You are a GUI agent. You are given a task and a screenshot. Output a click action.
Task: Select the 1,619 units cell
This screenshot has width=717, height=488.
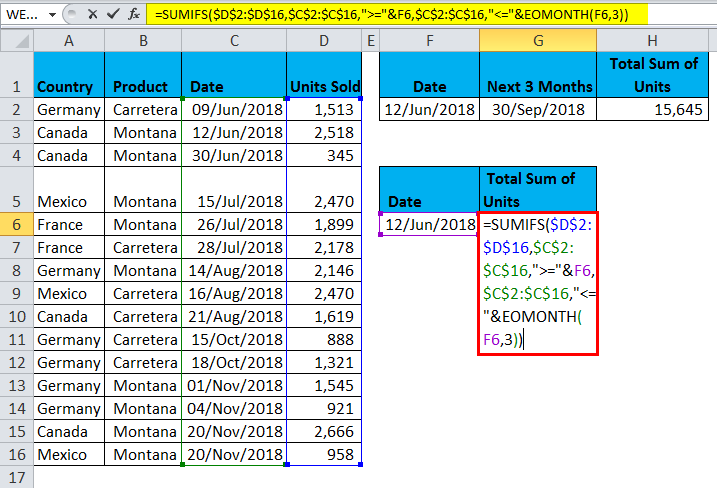324,316
